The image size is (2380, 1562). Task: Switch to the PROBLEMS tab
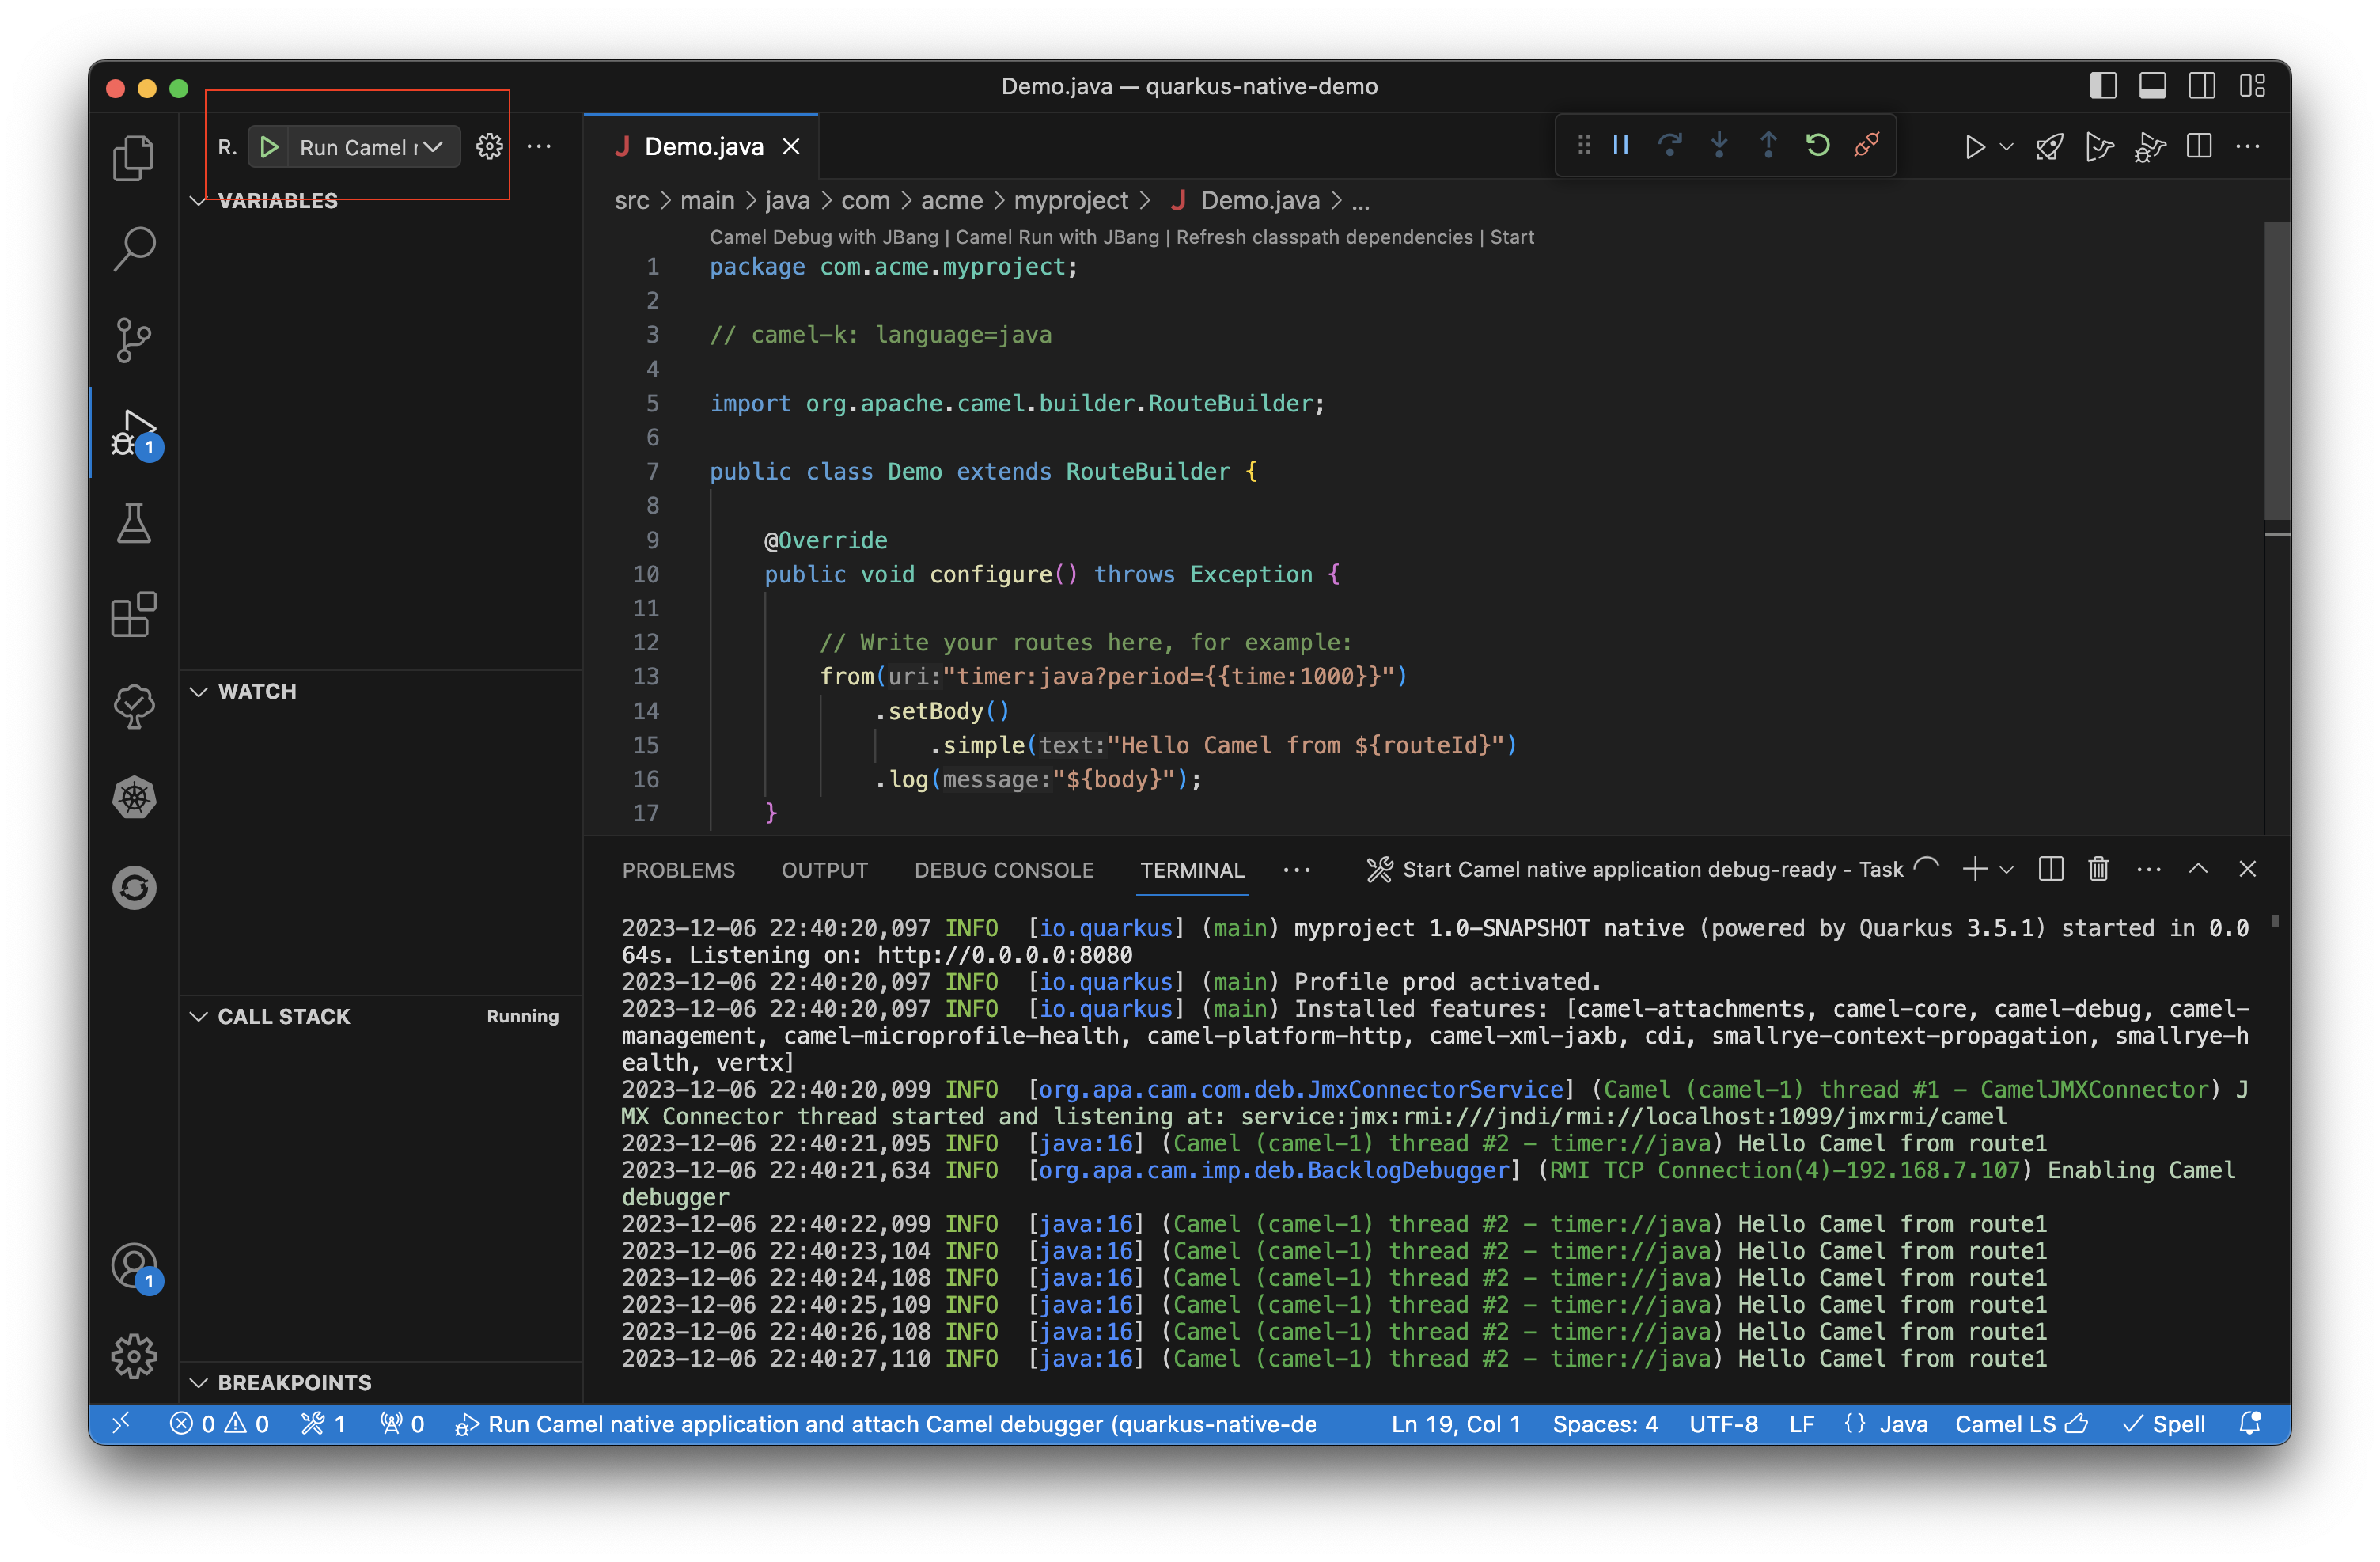(679, 870)
